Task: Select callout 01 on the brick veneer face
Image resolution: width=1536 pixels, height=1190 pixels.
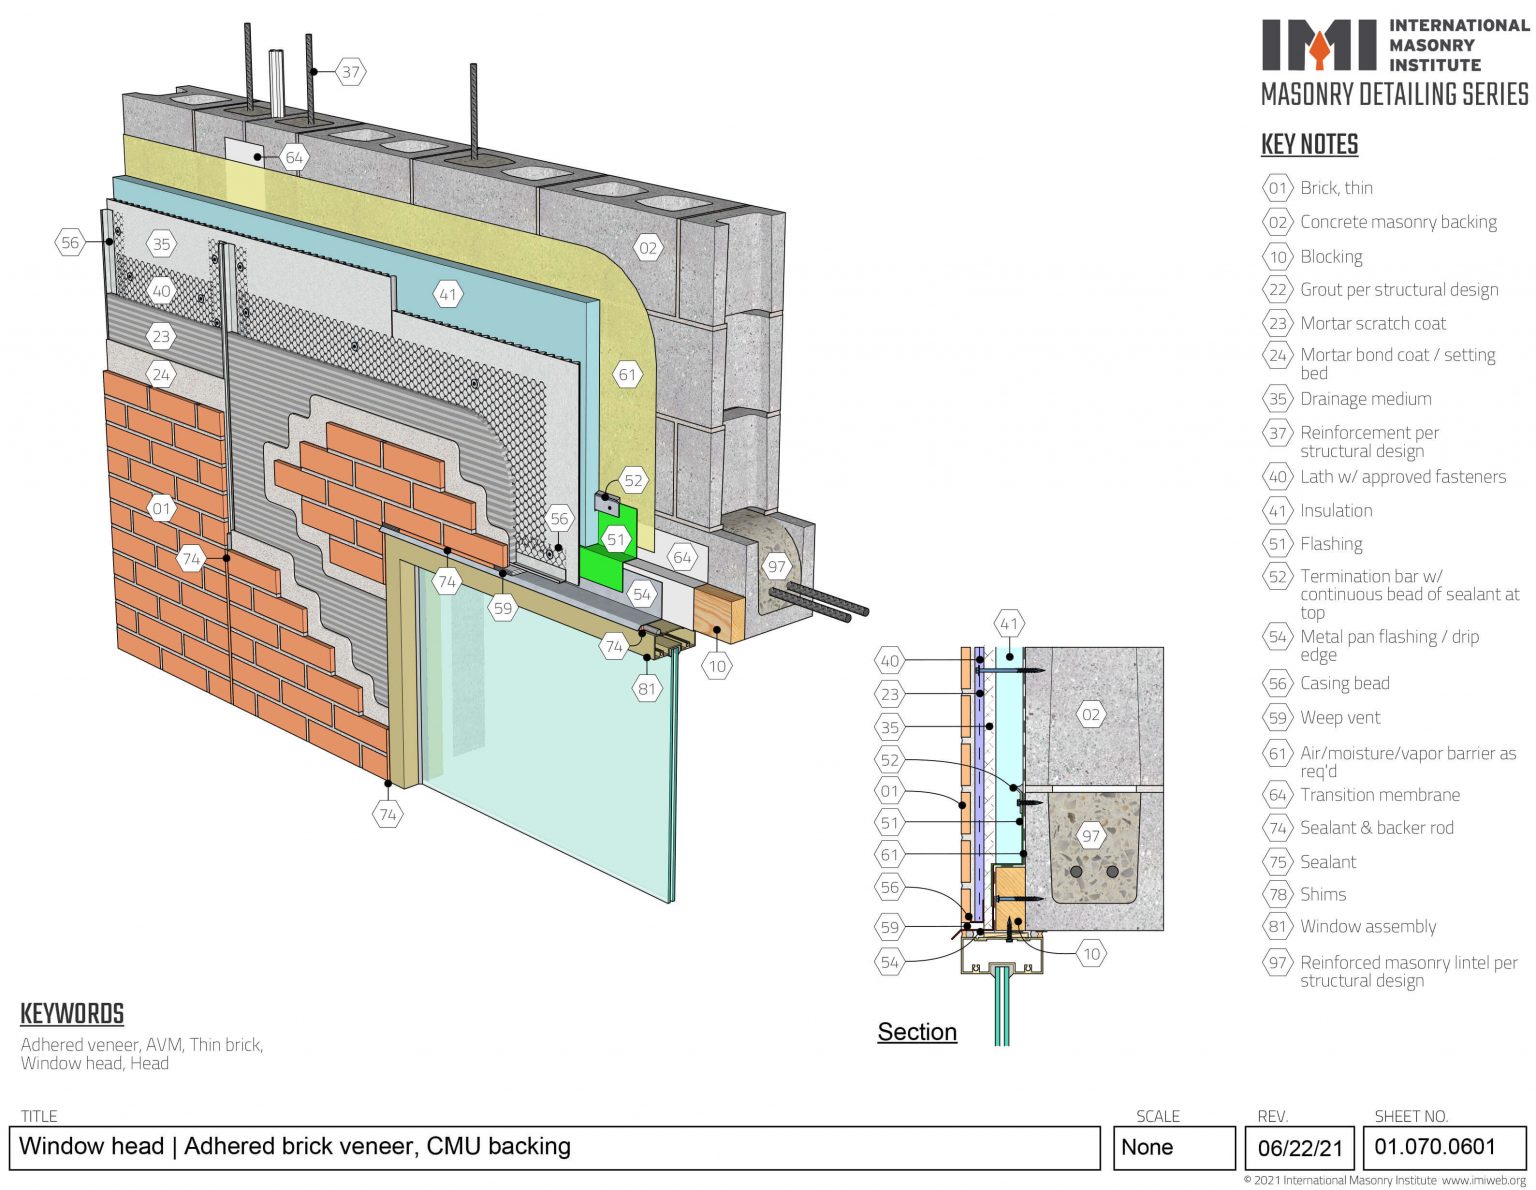Action: coord(159,508)
